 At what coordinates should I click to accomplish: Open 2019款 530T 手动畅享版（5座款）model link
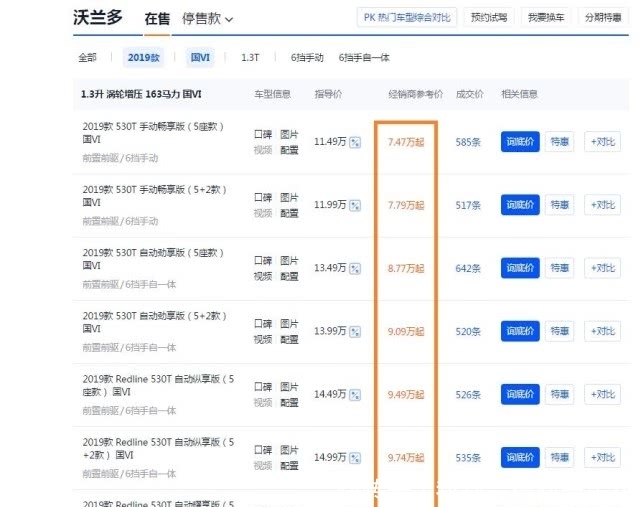click(x=153, y=133)
